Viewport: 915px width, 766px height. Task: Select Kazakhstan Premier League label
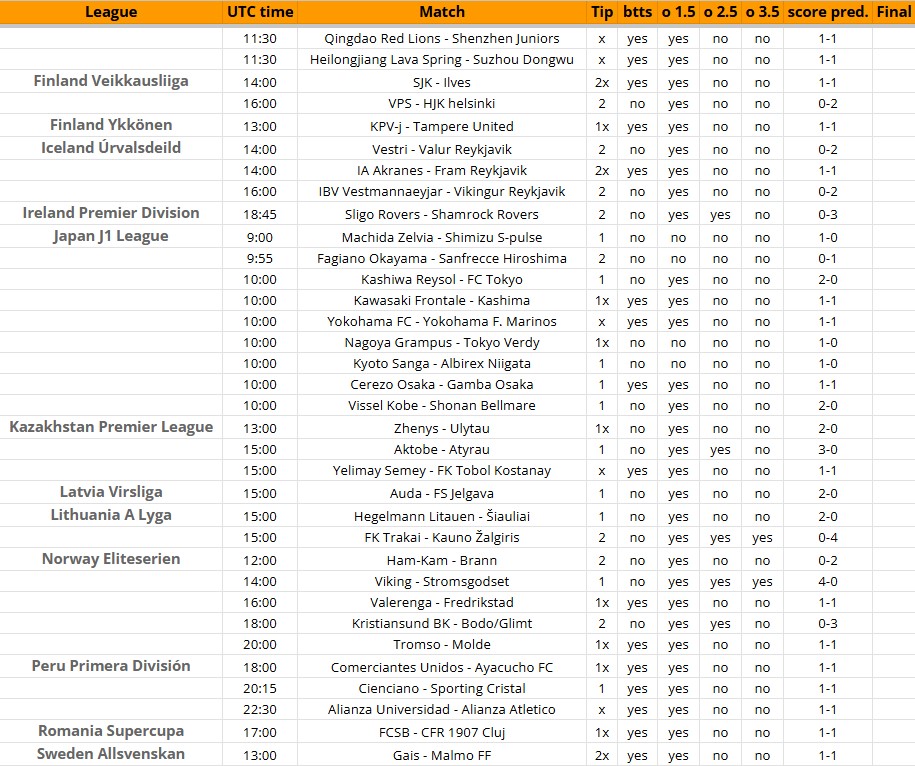[x=111, y=426]
